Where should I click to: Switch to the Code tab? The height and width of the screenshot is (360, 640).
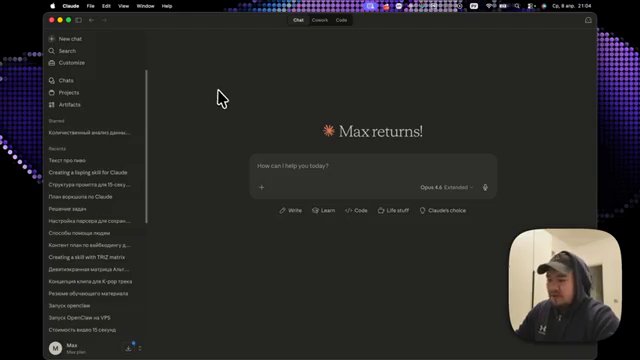341,20
